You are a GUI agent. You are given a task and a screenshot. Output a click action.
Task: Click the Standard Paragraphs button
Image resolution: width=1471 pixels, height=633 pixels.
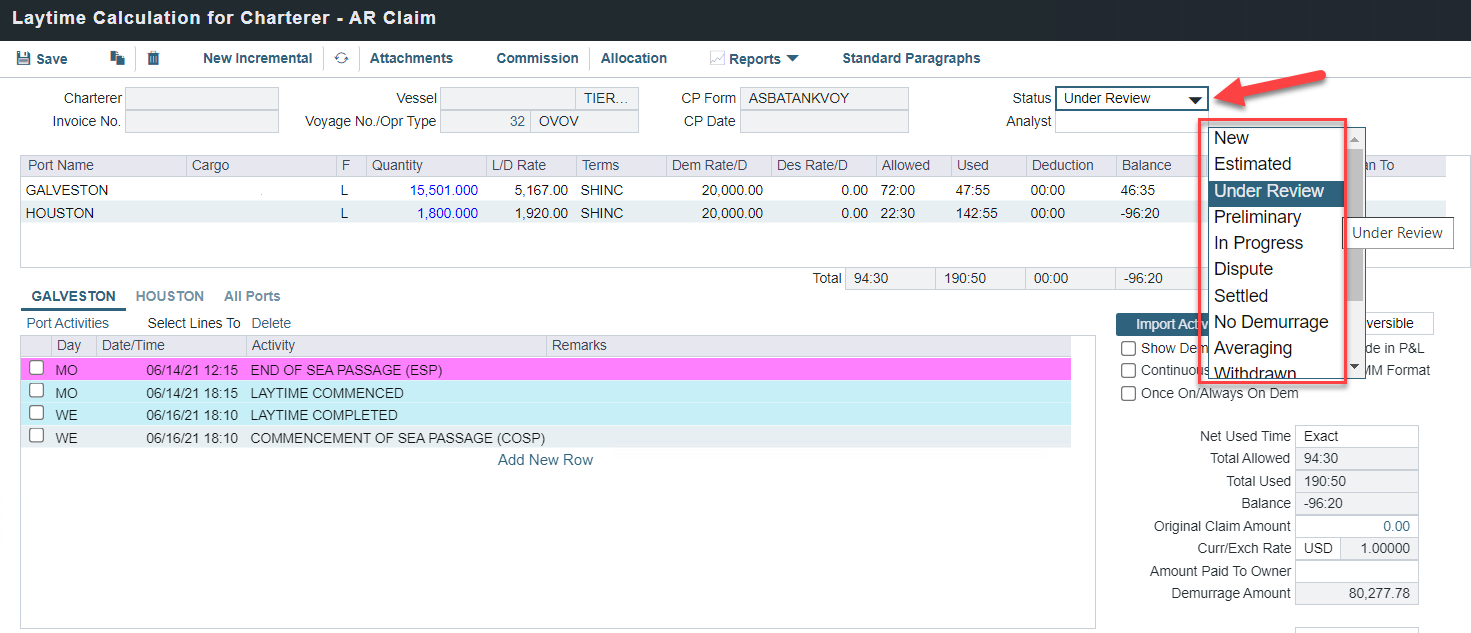(x=911, y=59)
